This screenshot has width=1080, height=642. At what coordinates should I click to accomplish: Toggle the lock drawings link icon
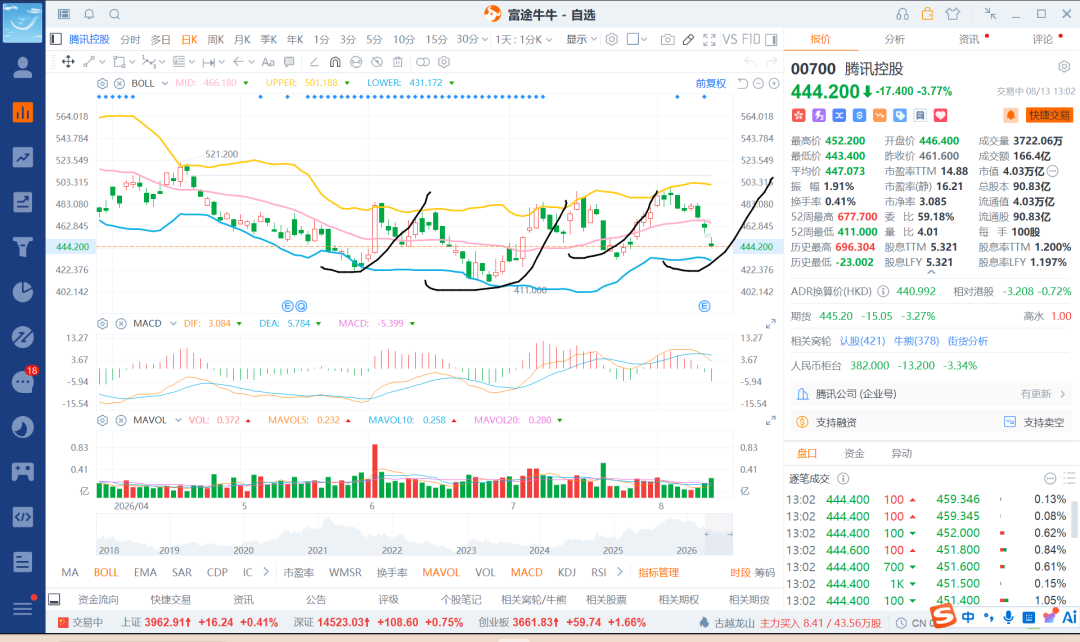tap(423, 62)
